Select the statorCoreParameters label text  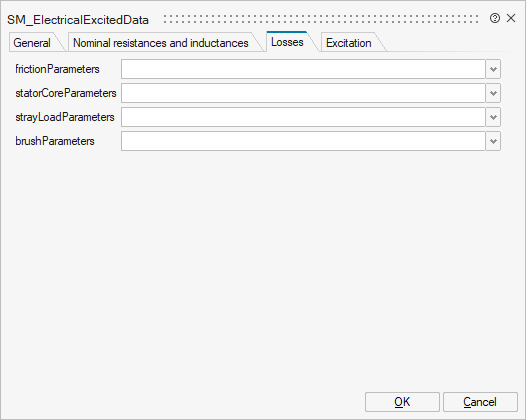point(66,93)
